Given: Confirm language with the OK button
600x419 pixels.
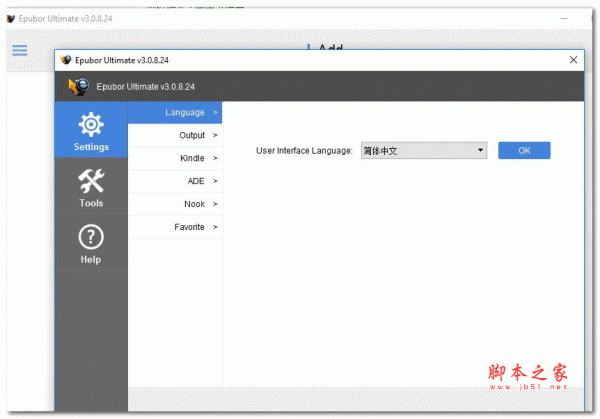Looking at the screenshot, I should tap(524, 150).
